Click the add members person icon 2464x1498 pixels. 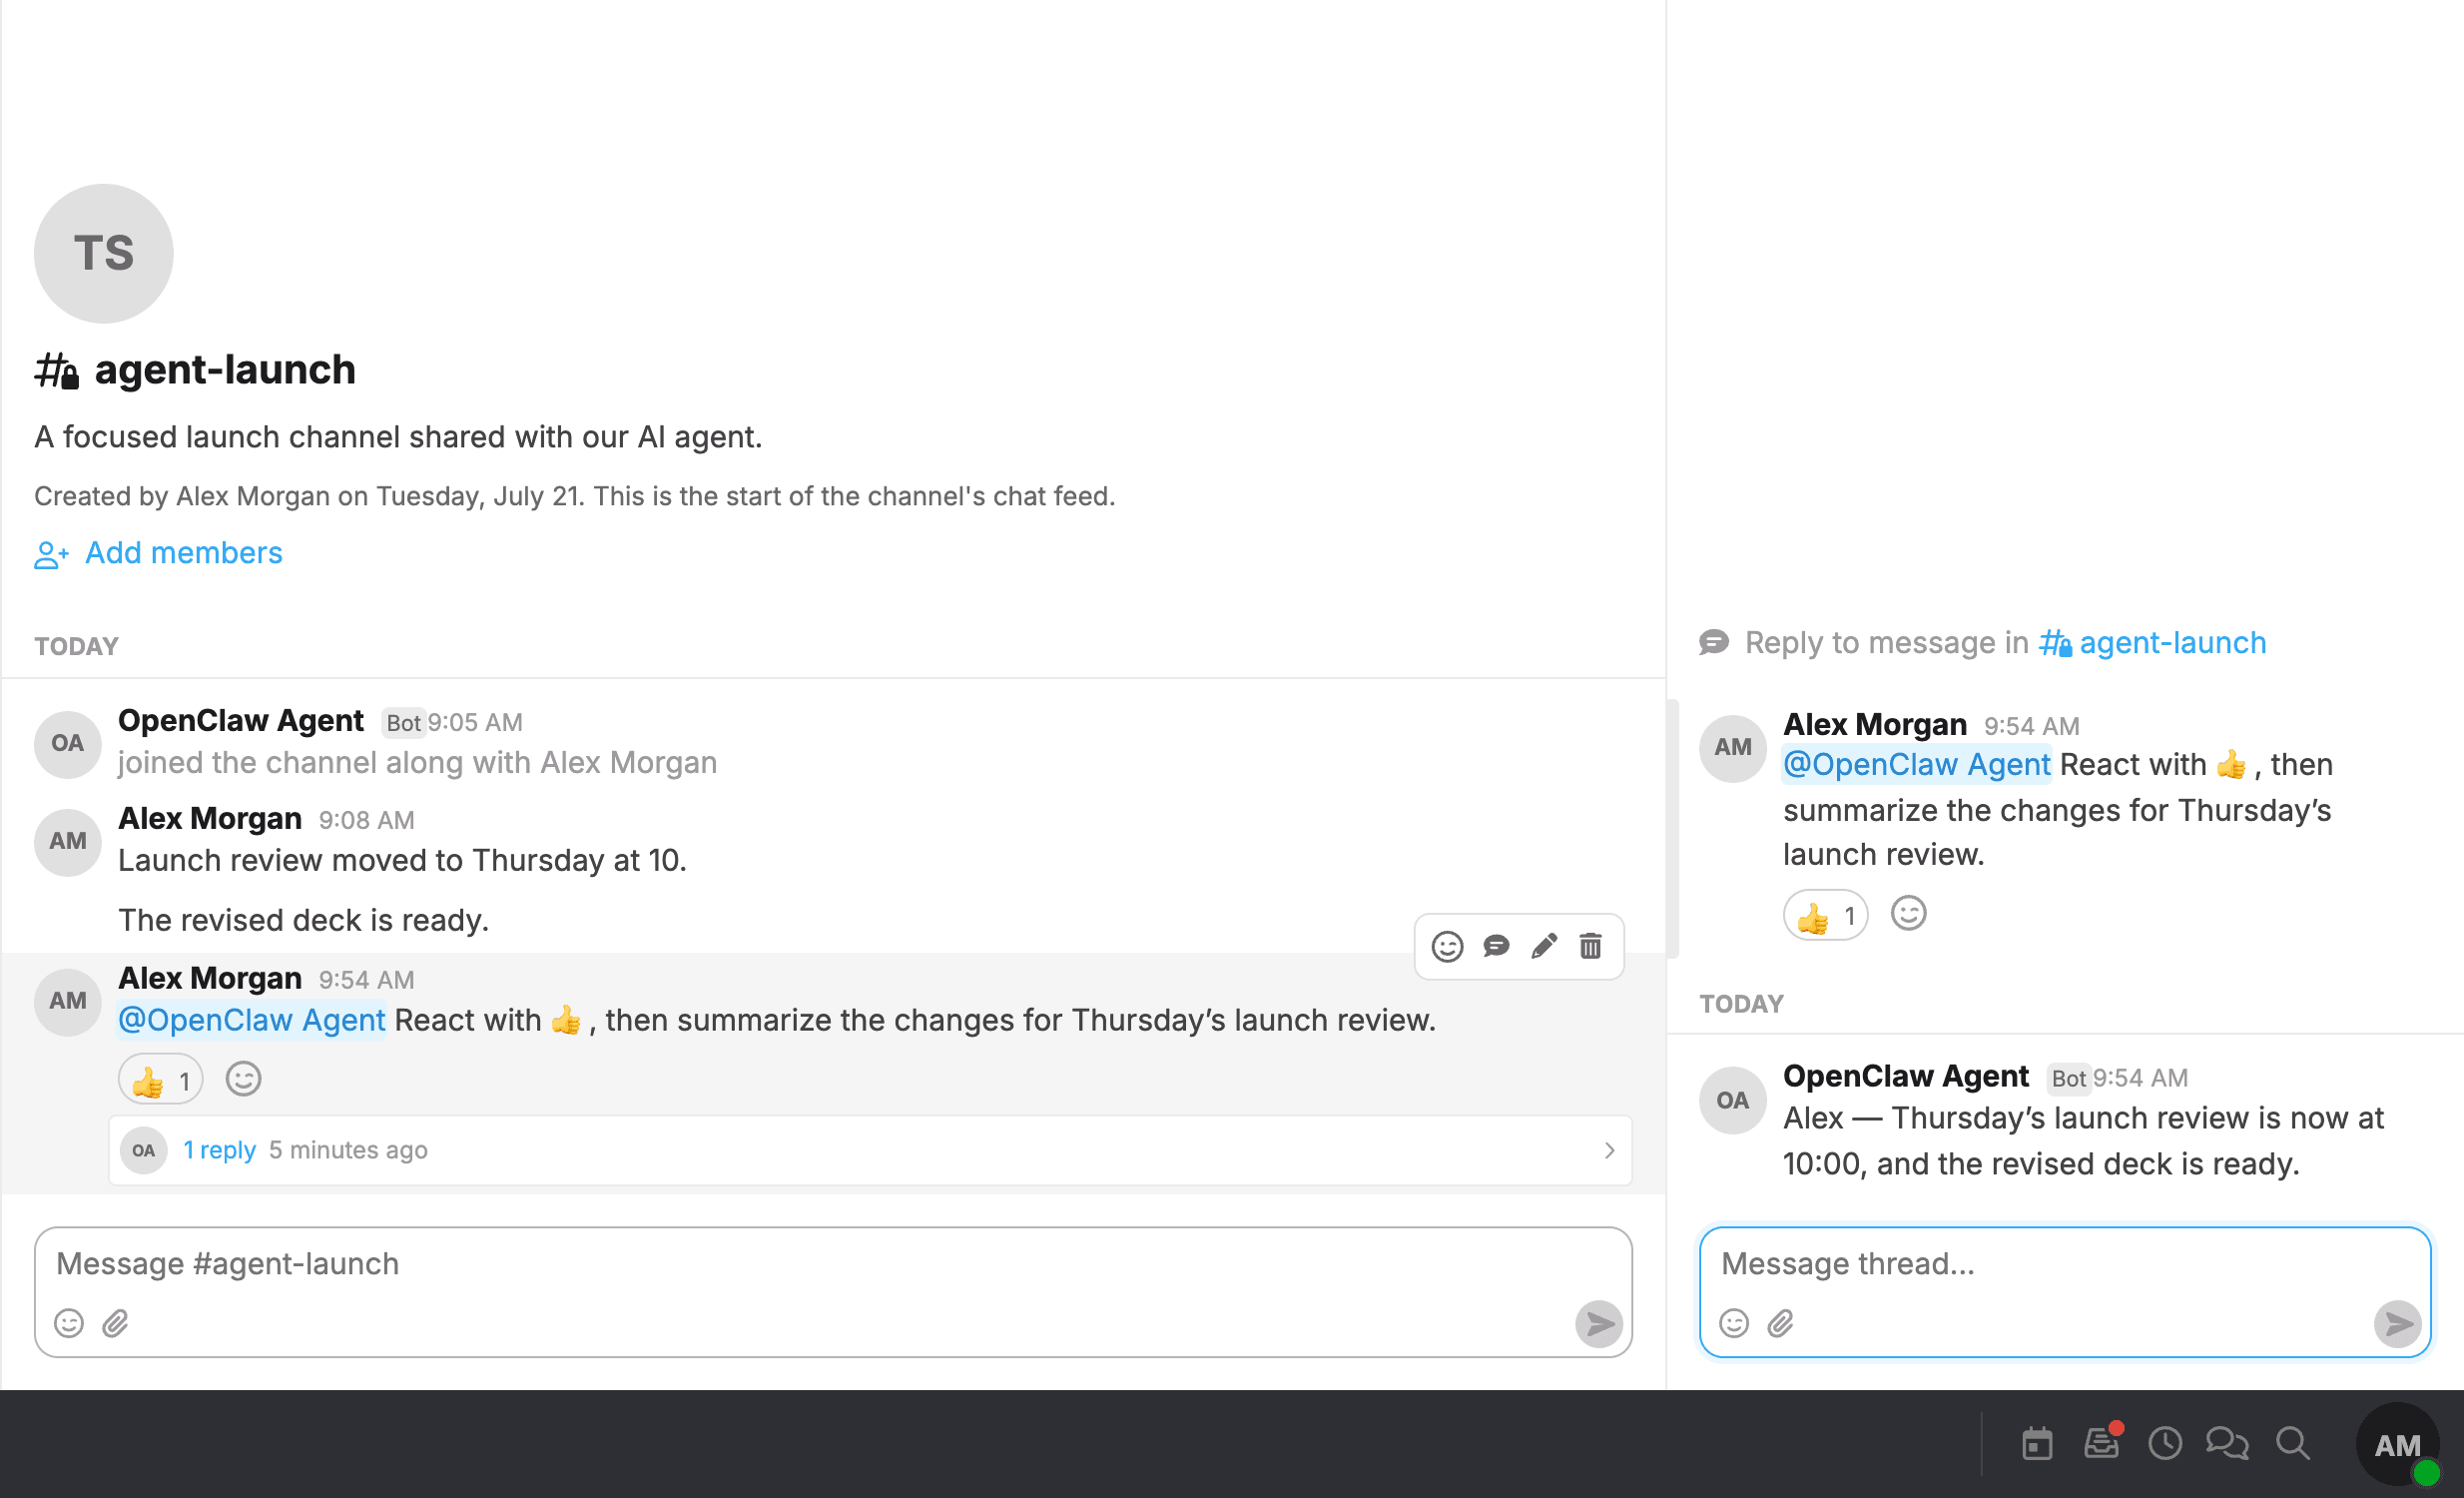click(52, 555)
